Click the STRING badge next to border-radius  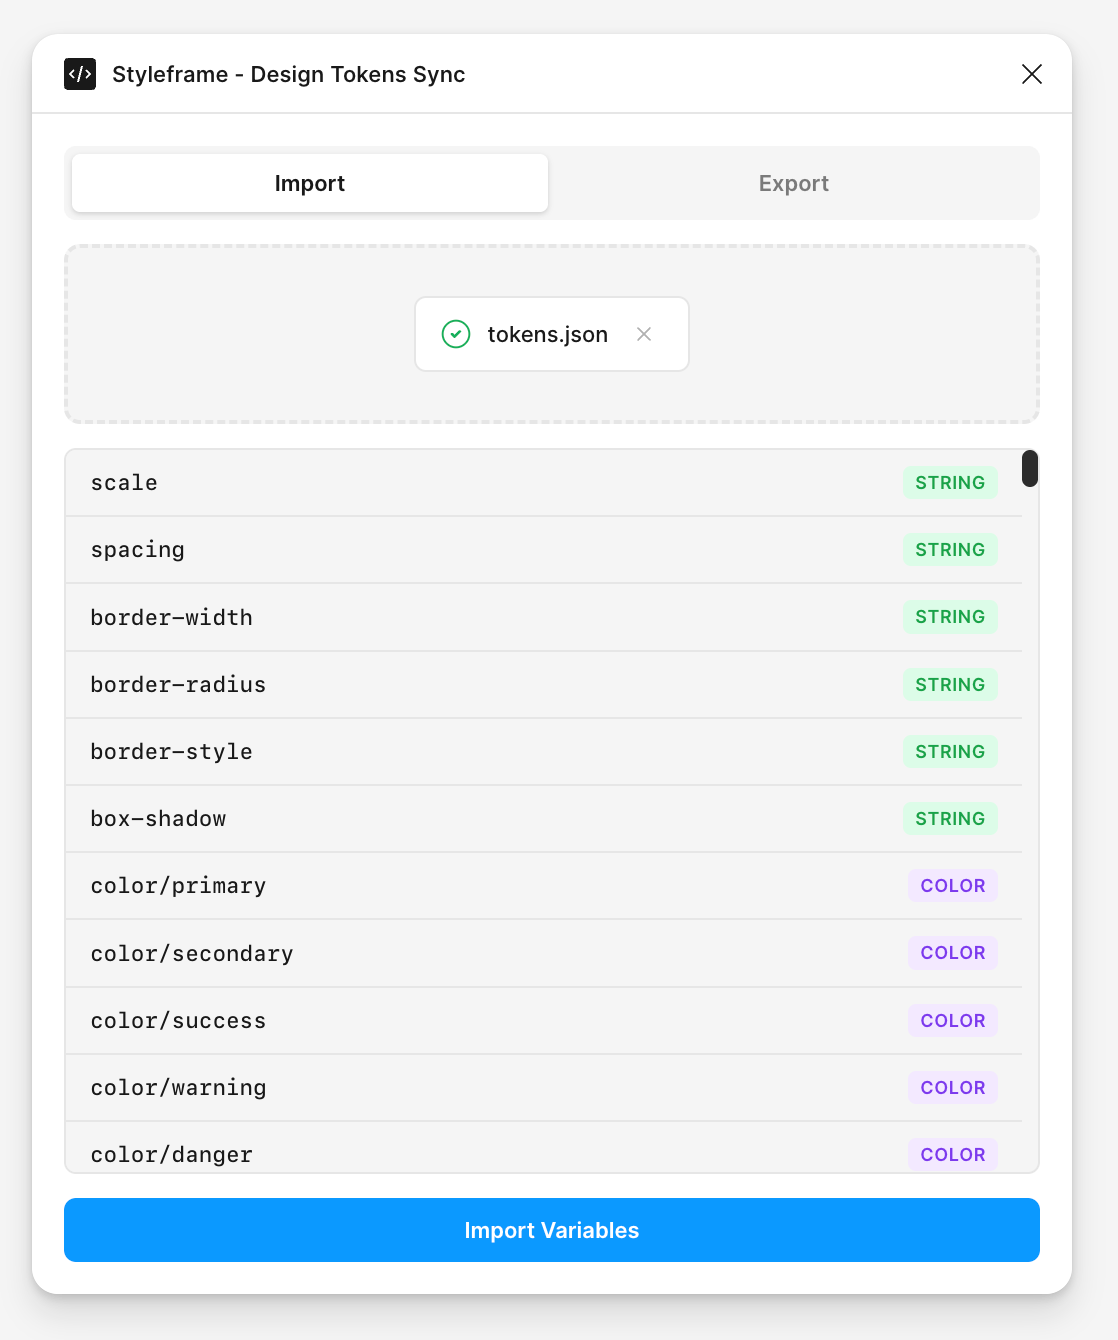949,684
